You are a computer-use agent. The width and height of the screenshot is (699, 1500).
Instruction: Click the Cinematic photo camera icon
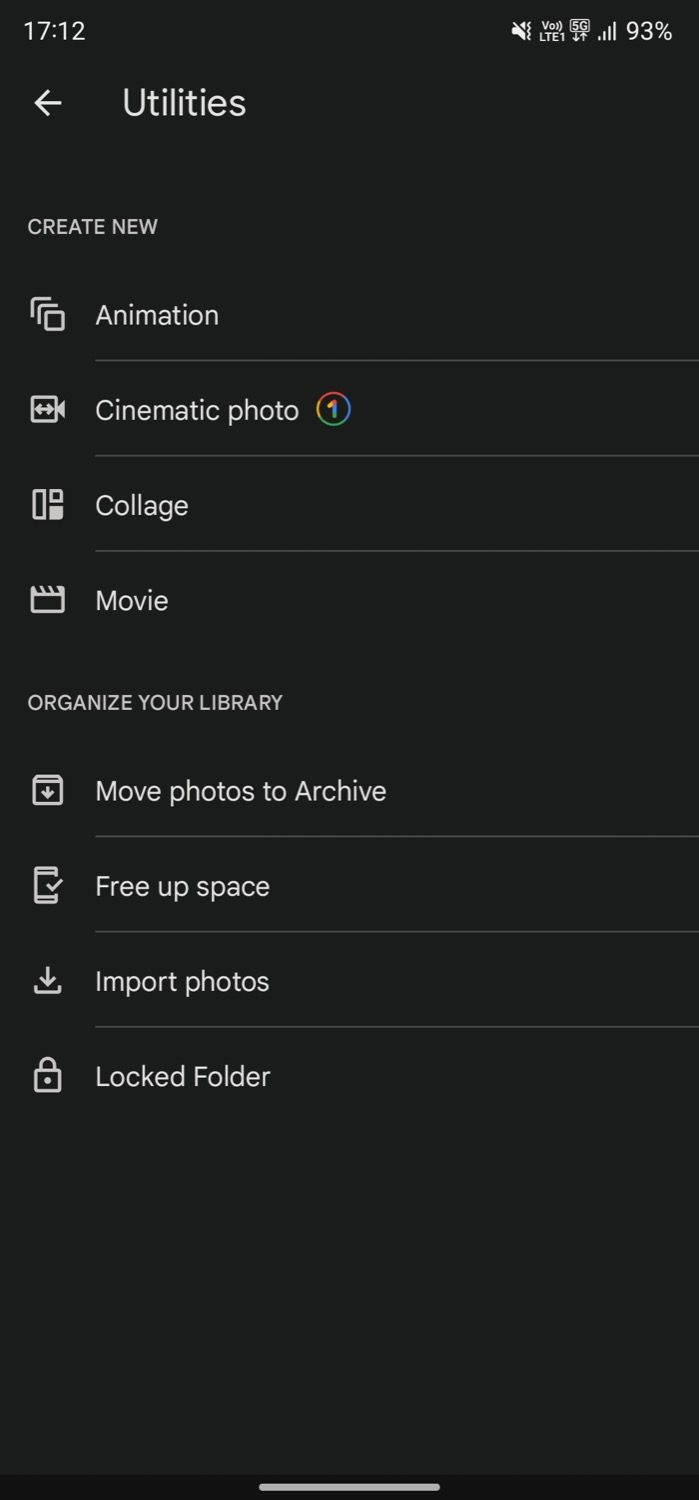coord(47,409)
